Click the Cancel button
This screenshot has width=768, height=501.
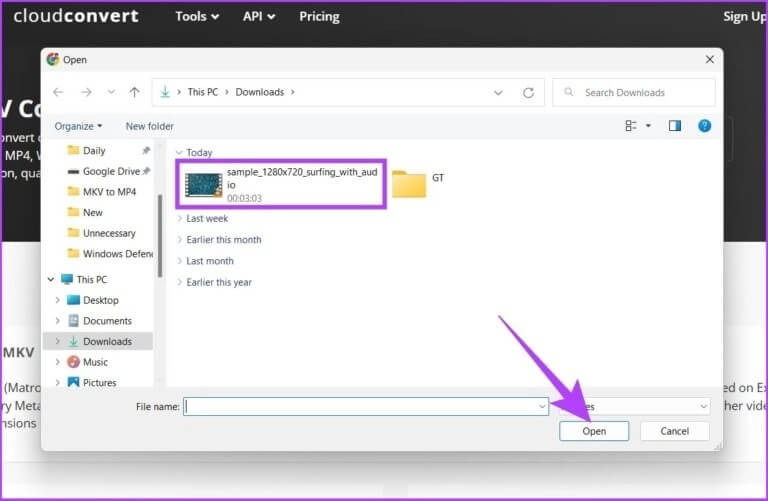tap(674, 431)
